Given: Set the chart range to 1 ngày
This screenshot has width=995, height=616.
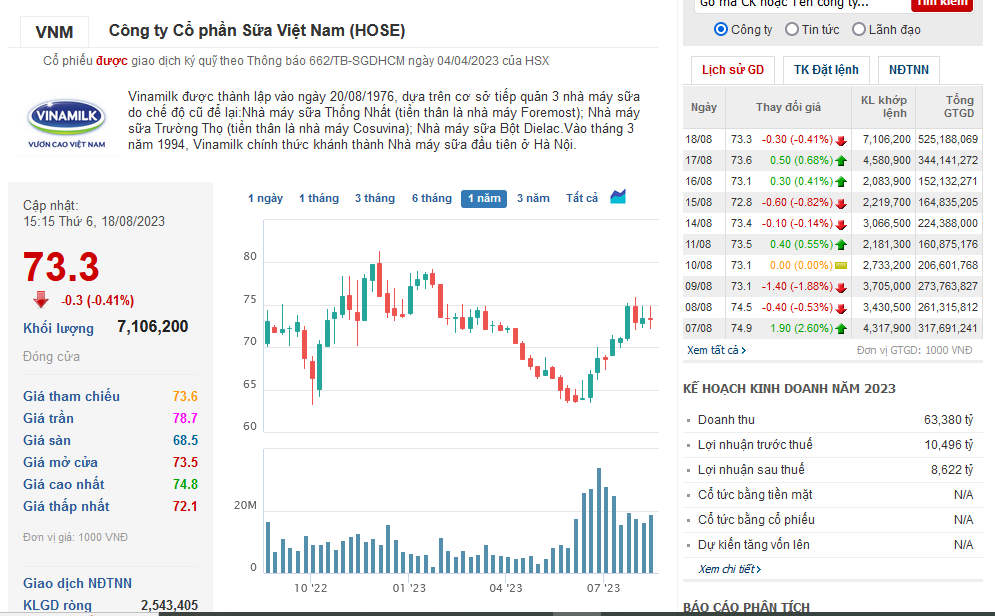Looking at the screenshot, I should pyautogui.click(x=265, y=198).
